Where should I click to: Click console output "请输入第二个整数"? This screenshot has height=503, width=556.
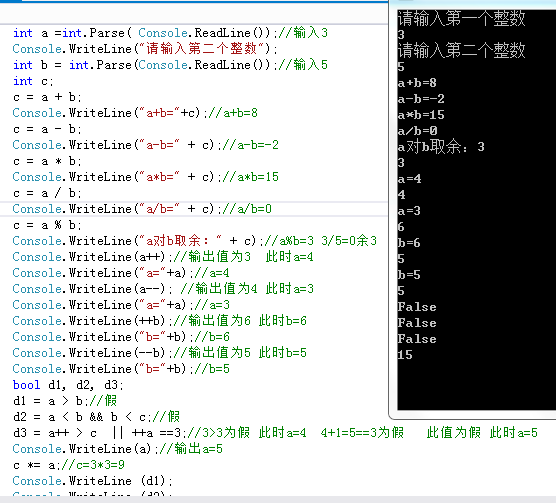click(461, 50)
